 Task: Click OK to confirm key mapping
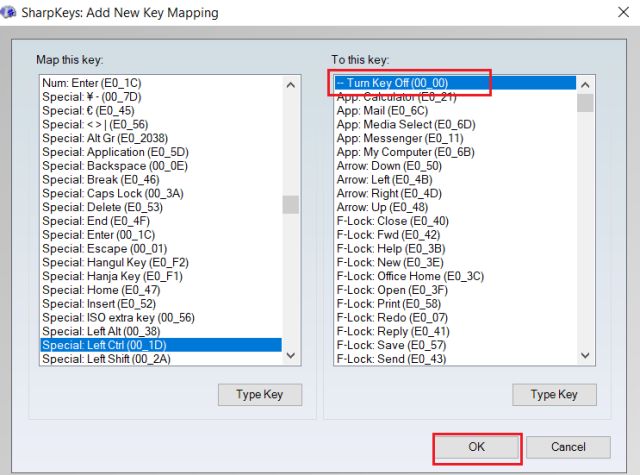[476, 447]
